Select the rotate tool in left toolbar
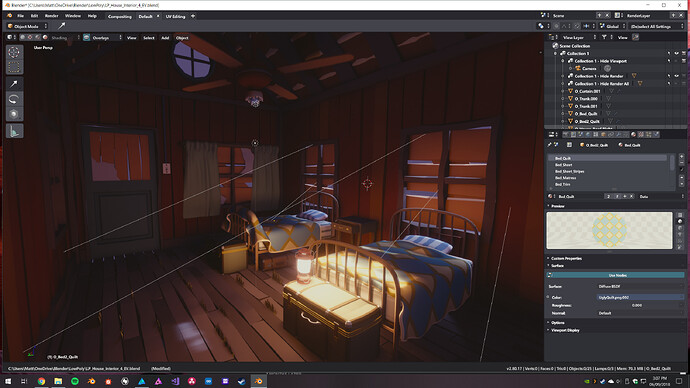Viewport: 690px width, 388px height. (x=14, y=99)
